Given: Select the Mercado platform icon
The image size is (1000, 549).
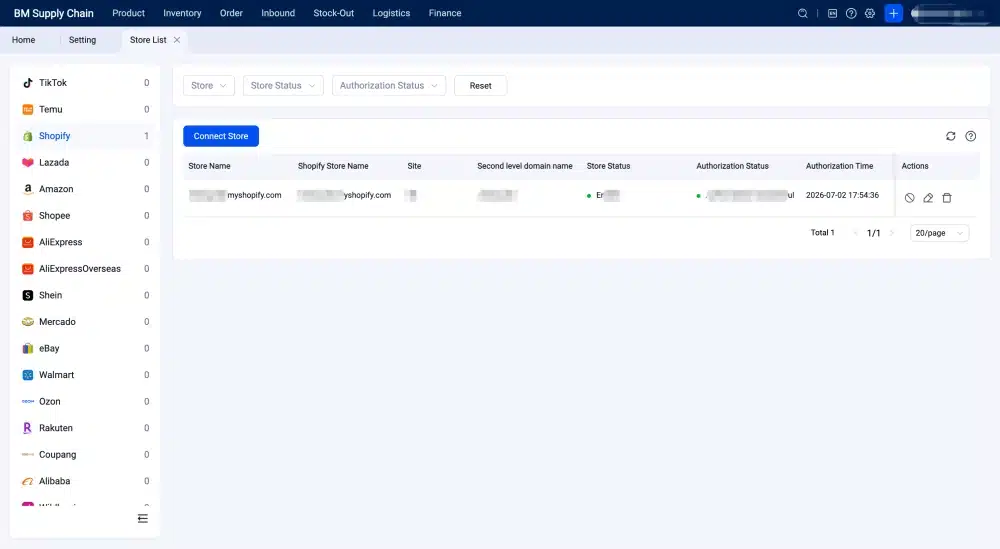Looking at the screenshot, I should pos(27,322).
